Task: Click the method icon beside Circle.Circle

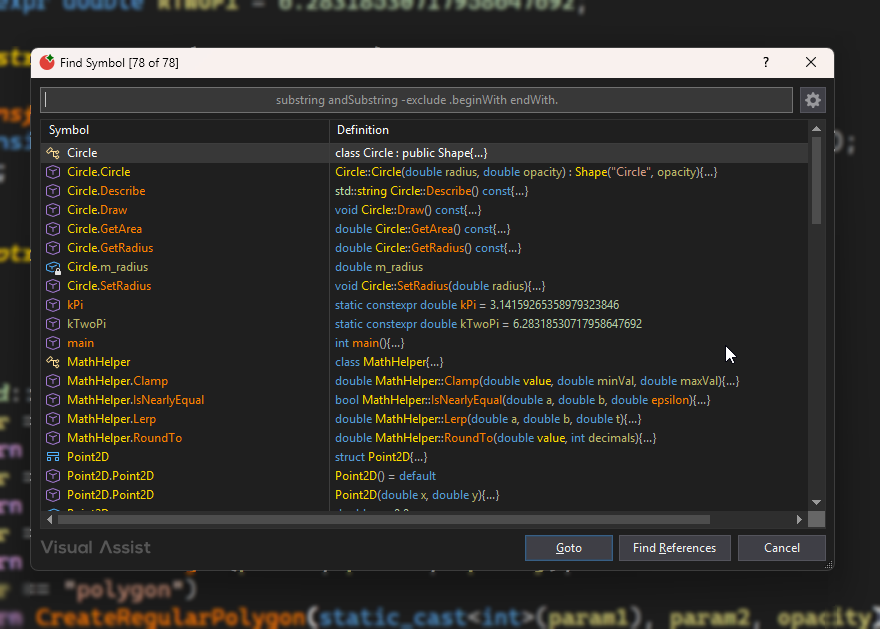Action: [x=53, y=172]
